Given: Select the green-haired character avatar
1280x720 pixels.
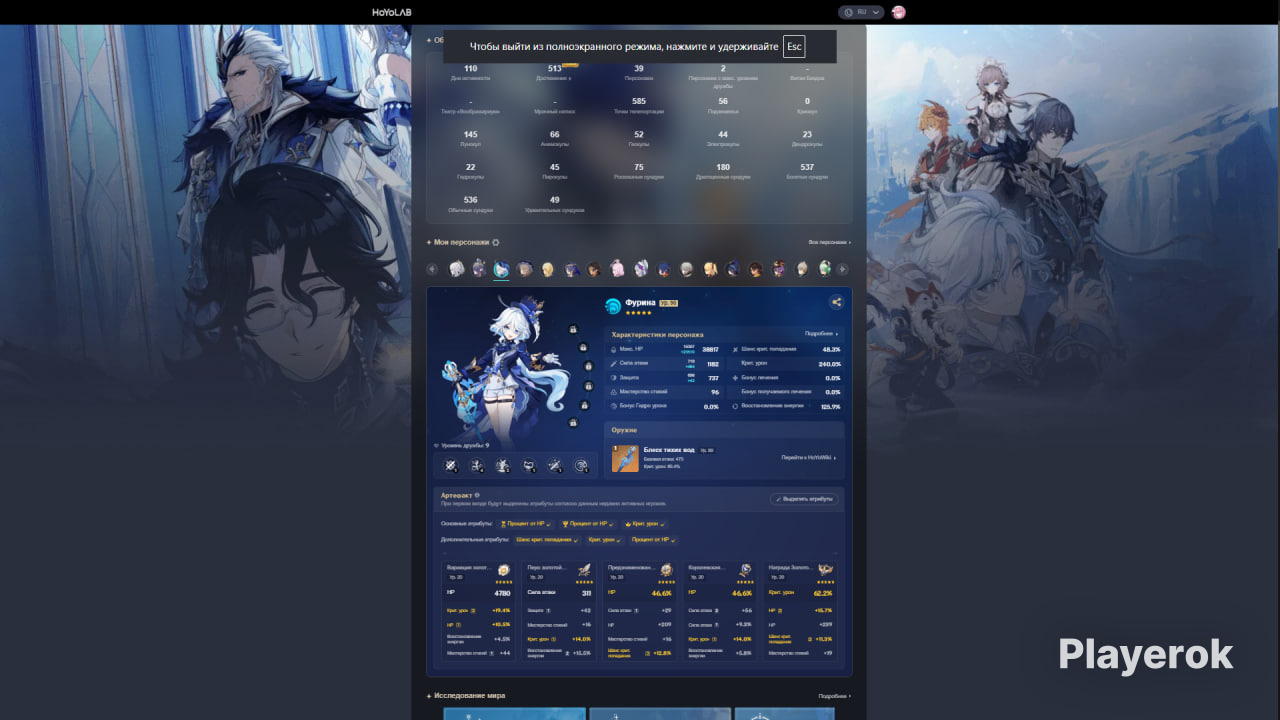Looking at the screenshot, I should (825, 268).
